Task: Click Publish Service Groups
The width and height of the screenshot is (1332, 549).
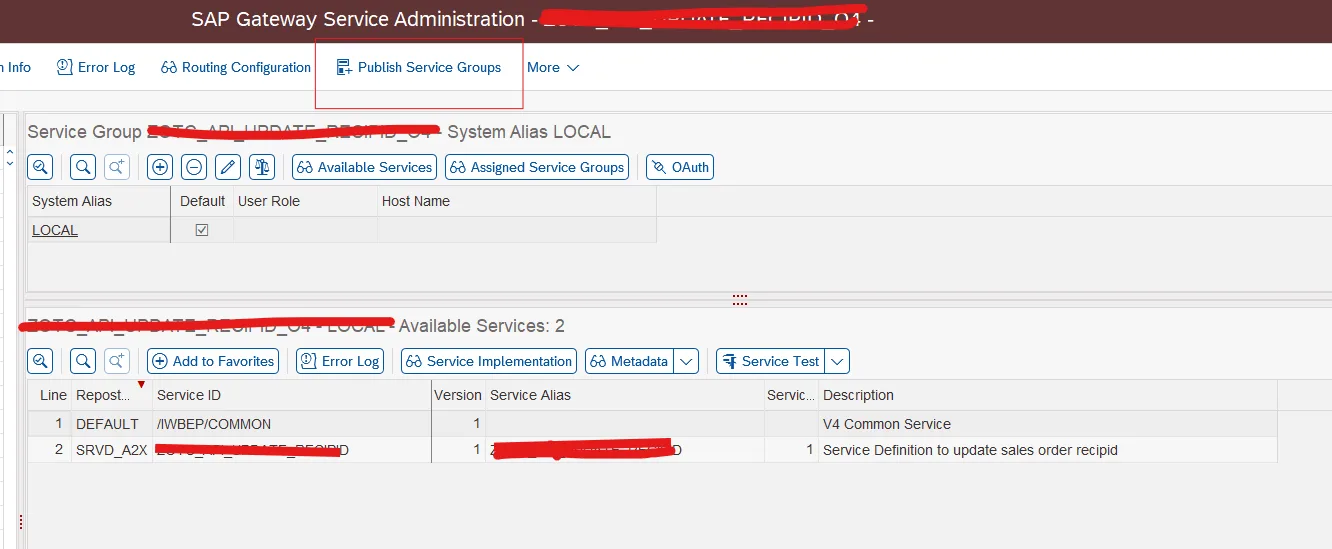Action: pyautogui.click(x=419, y=67)
